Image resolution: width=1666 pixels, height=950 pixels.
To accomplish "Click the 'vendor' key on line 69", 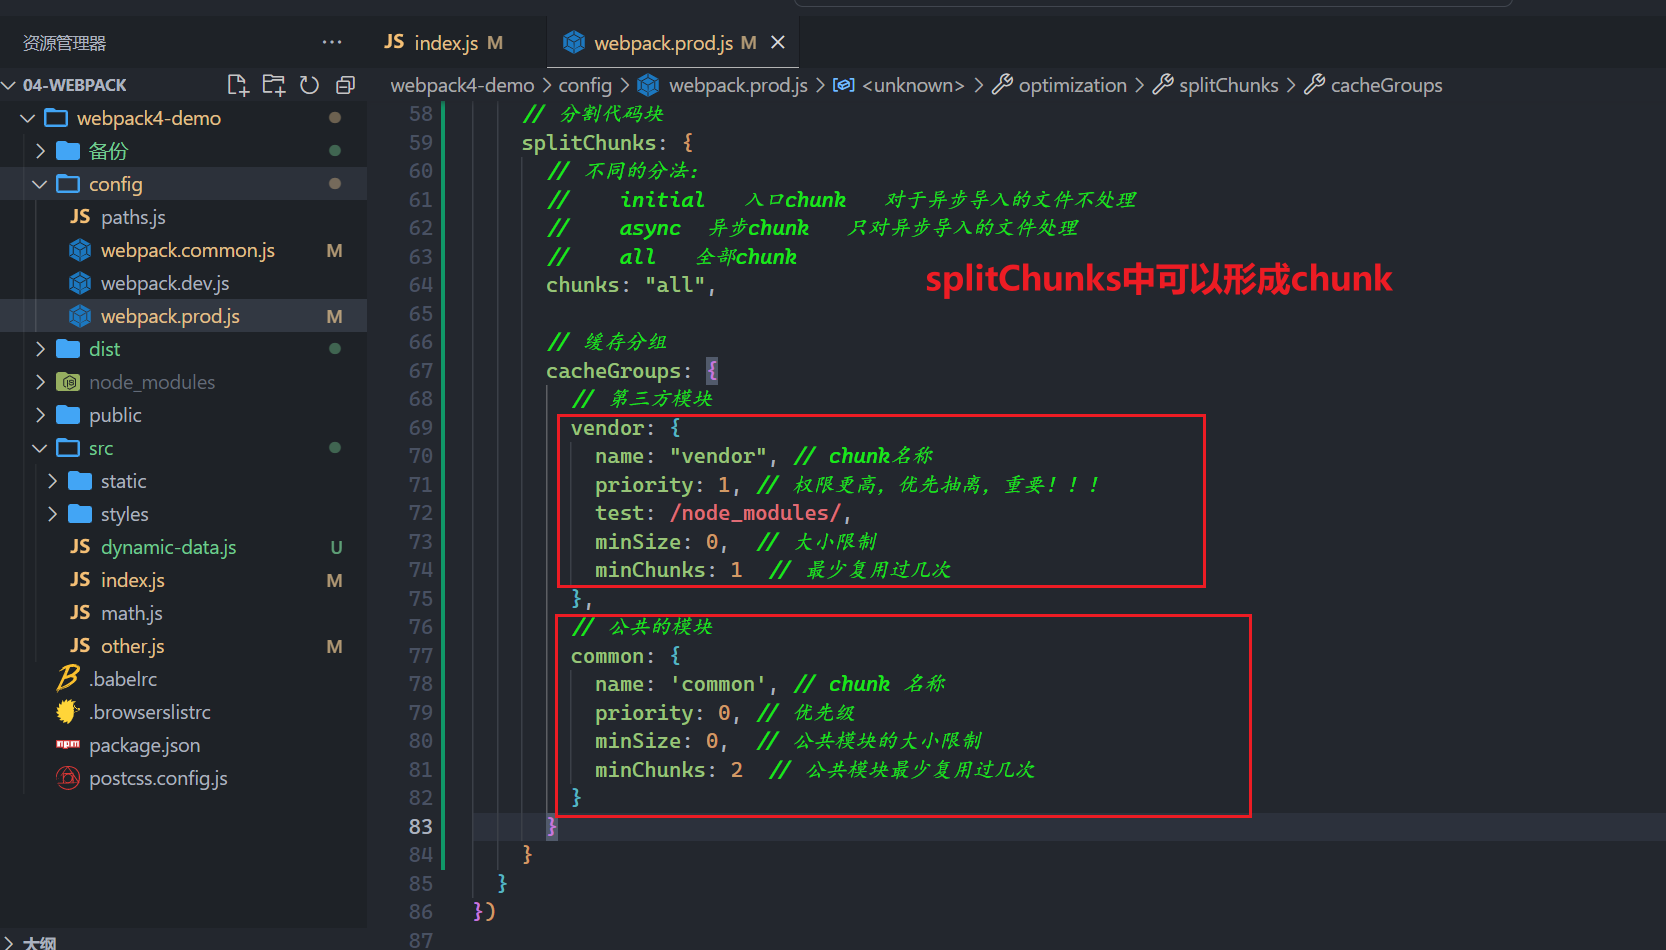I will (607, 428).
